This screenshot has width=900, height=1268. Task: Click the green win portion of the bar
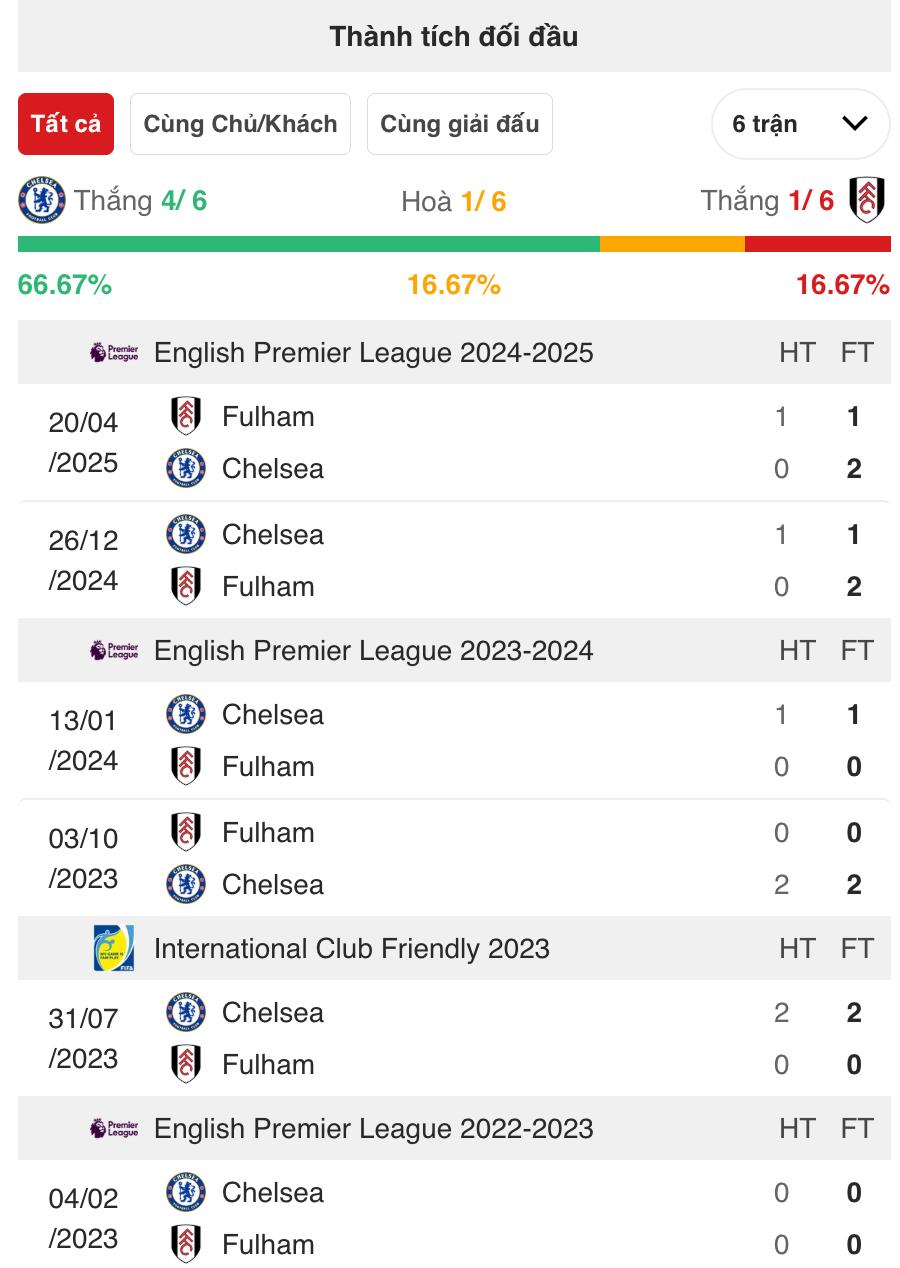tap(309, 244)
